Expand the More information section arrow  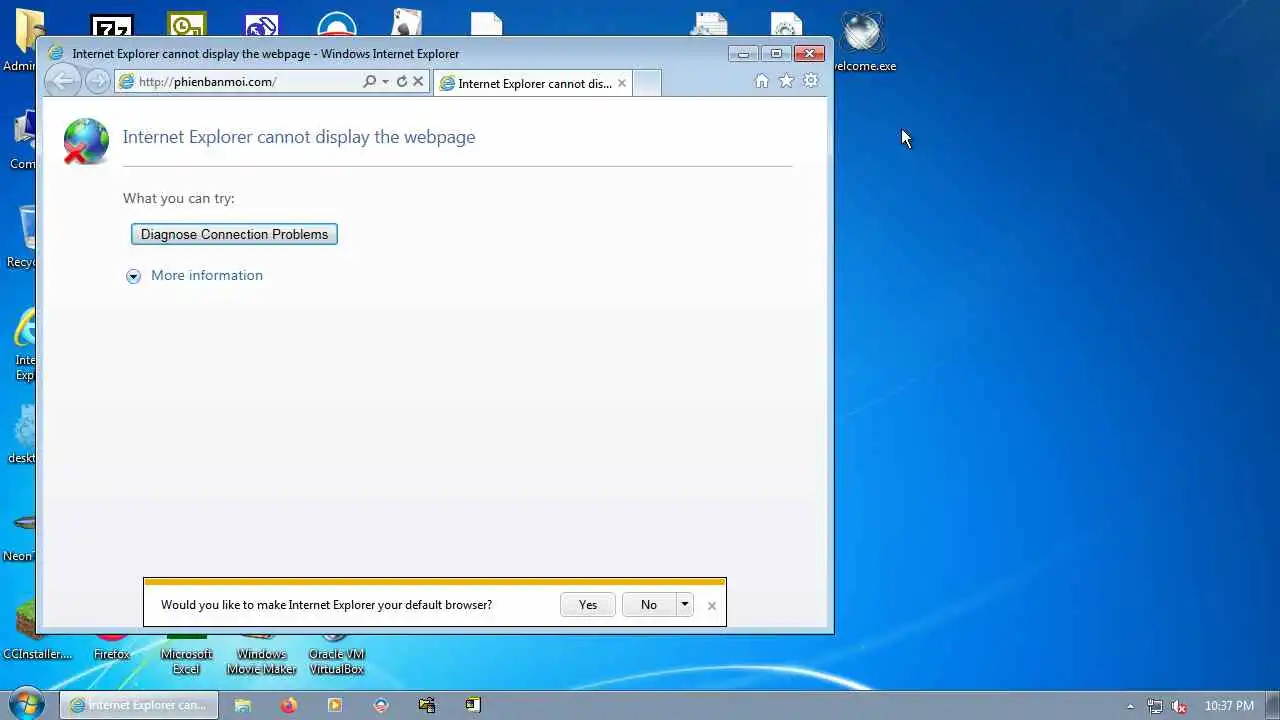pos(133,276)
